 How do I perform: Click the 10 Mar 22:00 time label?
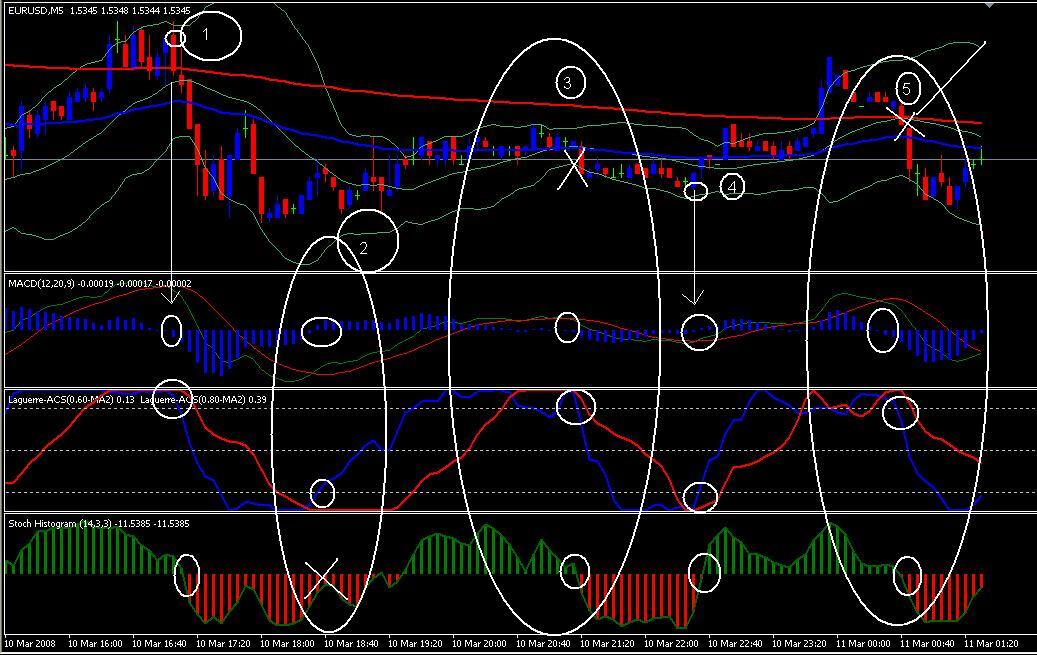(x=671, y=643)
